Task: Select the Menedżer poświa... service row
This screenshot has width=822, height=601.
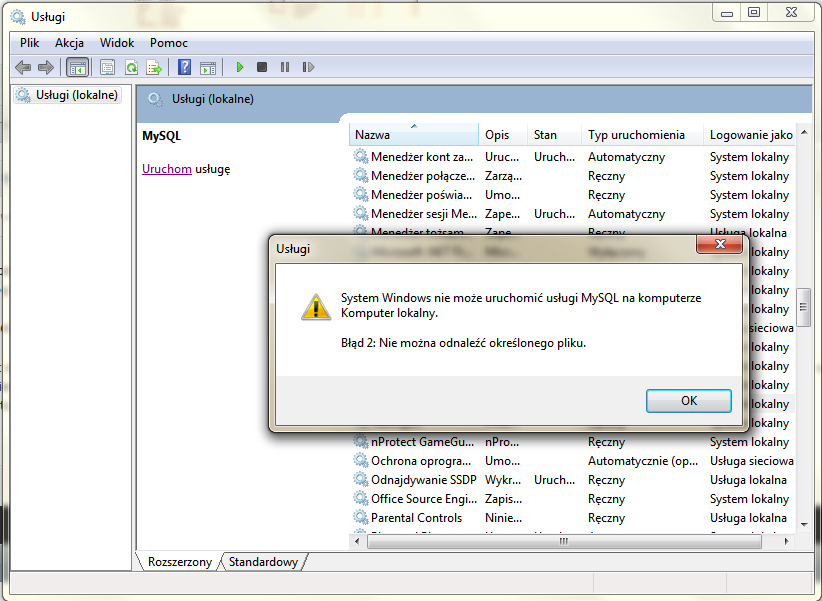Action: [572, 194]
